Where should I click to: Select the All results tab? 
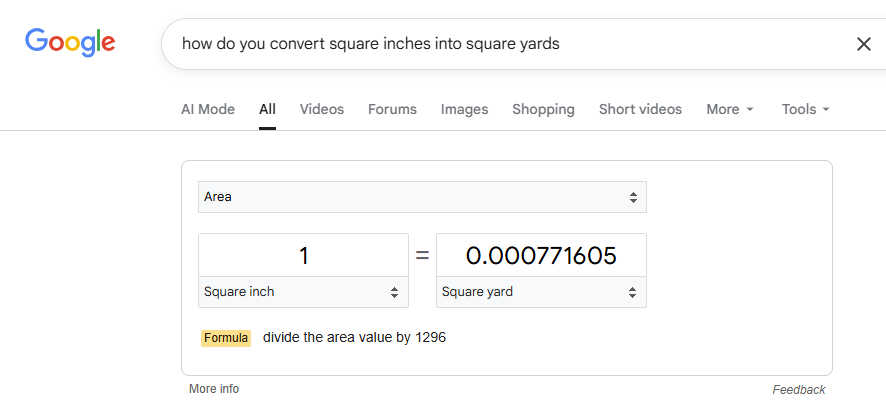pos(267,109)
